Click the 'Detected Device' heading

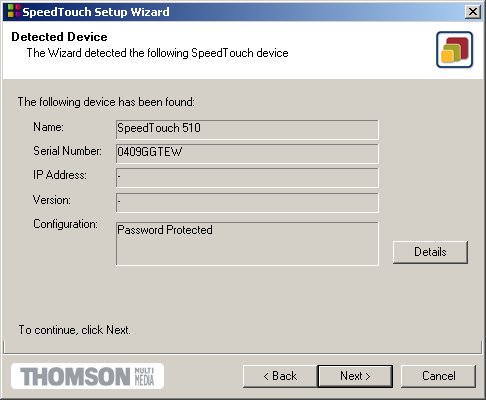59,37
